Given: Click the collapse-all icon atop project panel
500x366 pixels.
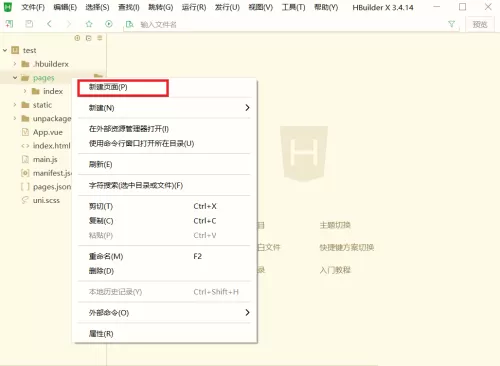Looking at the screenshot, I should pyautogui.click(x=89, y=38).
